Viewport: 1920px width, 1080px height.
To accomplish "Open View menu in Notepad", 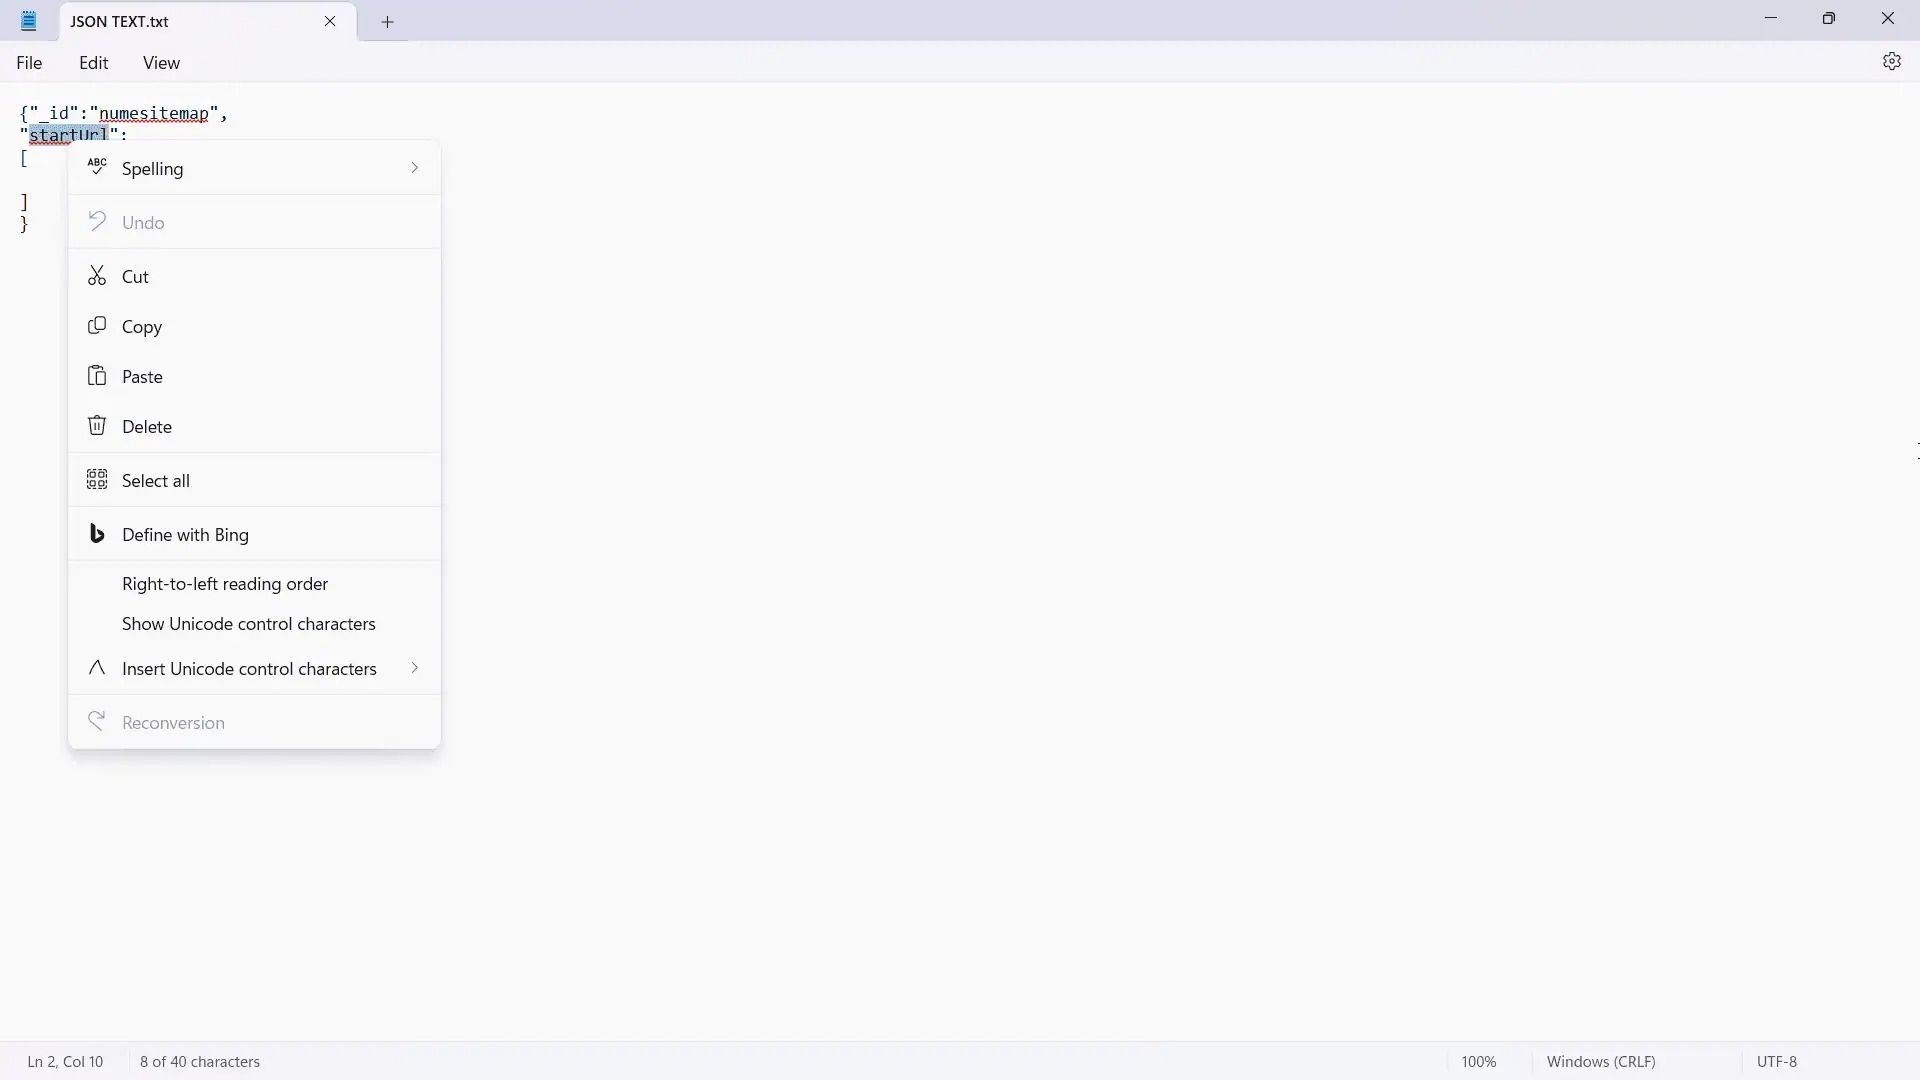I will [x=161, y=62].
